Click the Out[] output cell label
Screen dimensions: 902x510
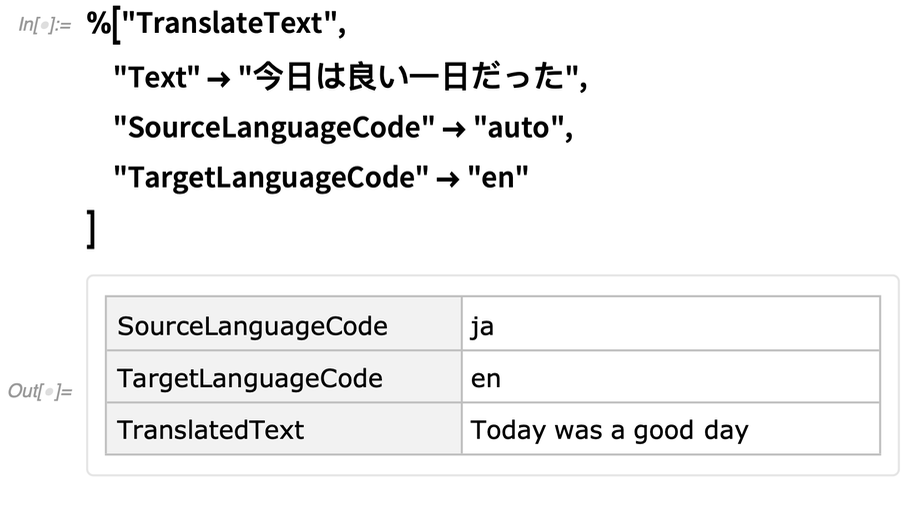click(40, 391)
